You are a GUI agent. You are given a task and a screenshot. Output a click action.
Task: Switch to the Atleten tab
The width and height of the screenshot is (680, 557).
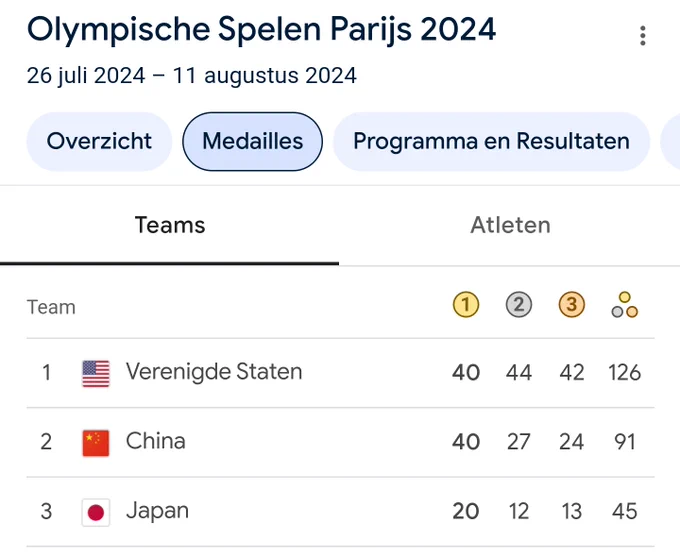[x=510, y=226]
